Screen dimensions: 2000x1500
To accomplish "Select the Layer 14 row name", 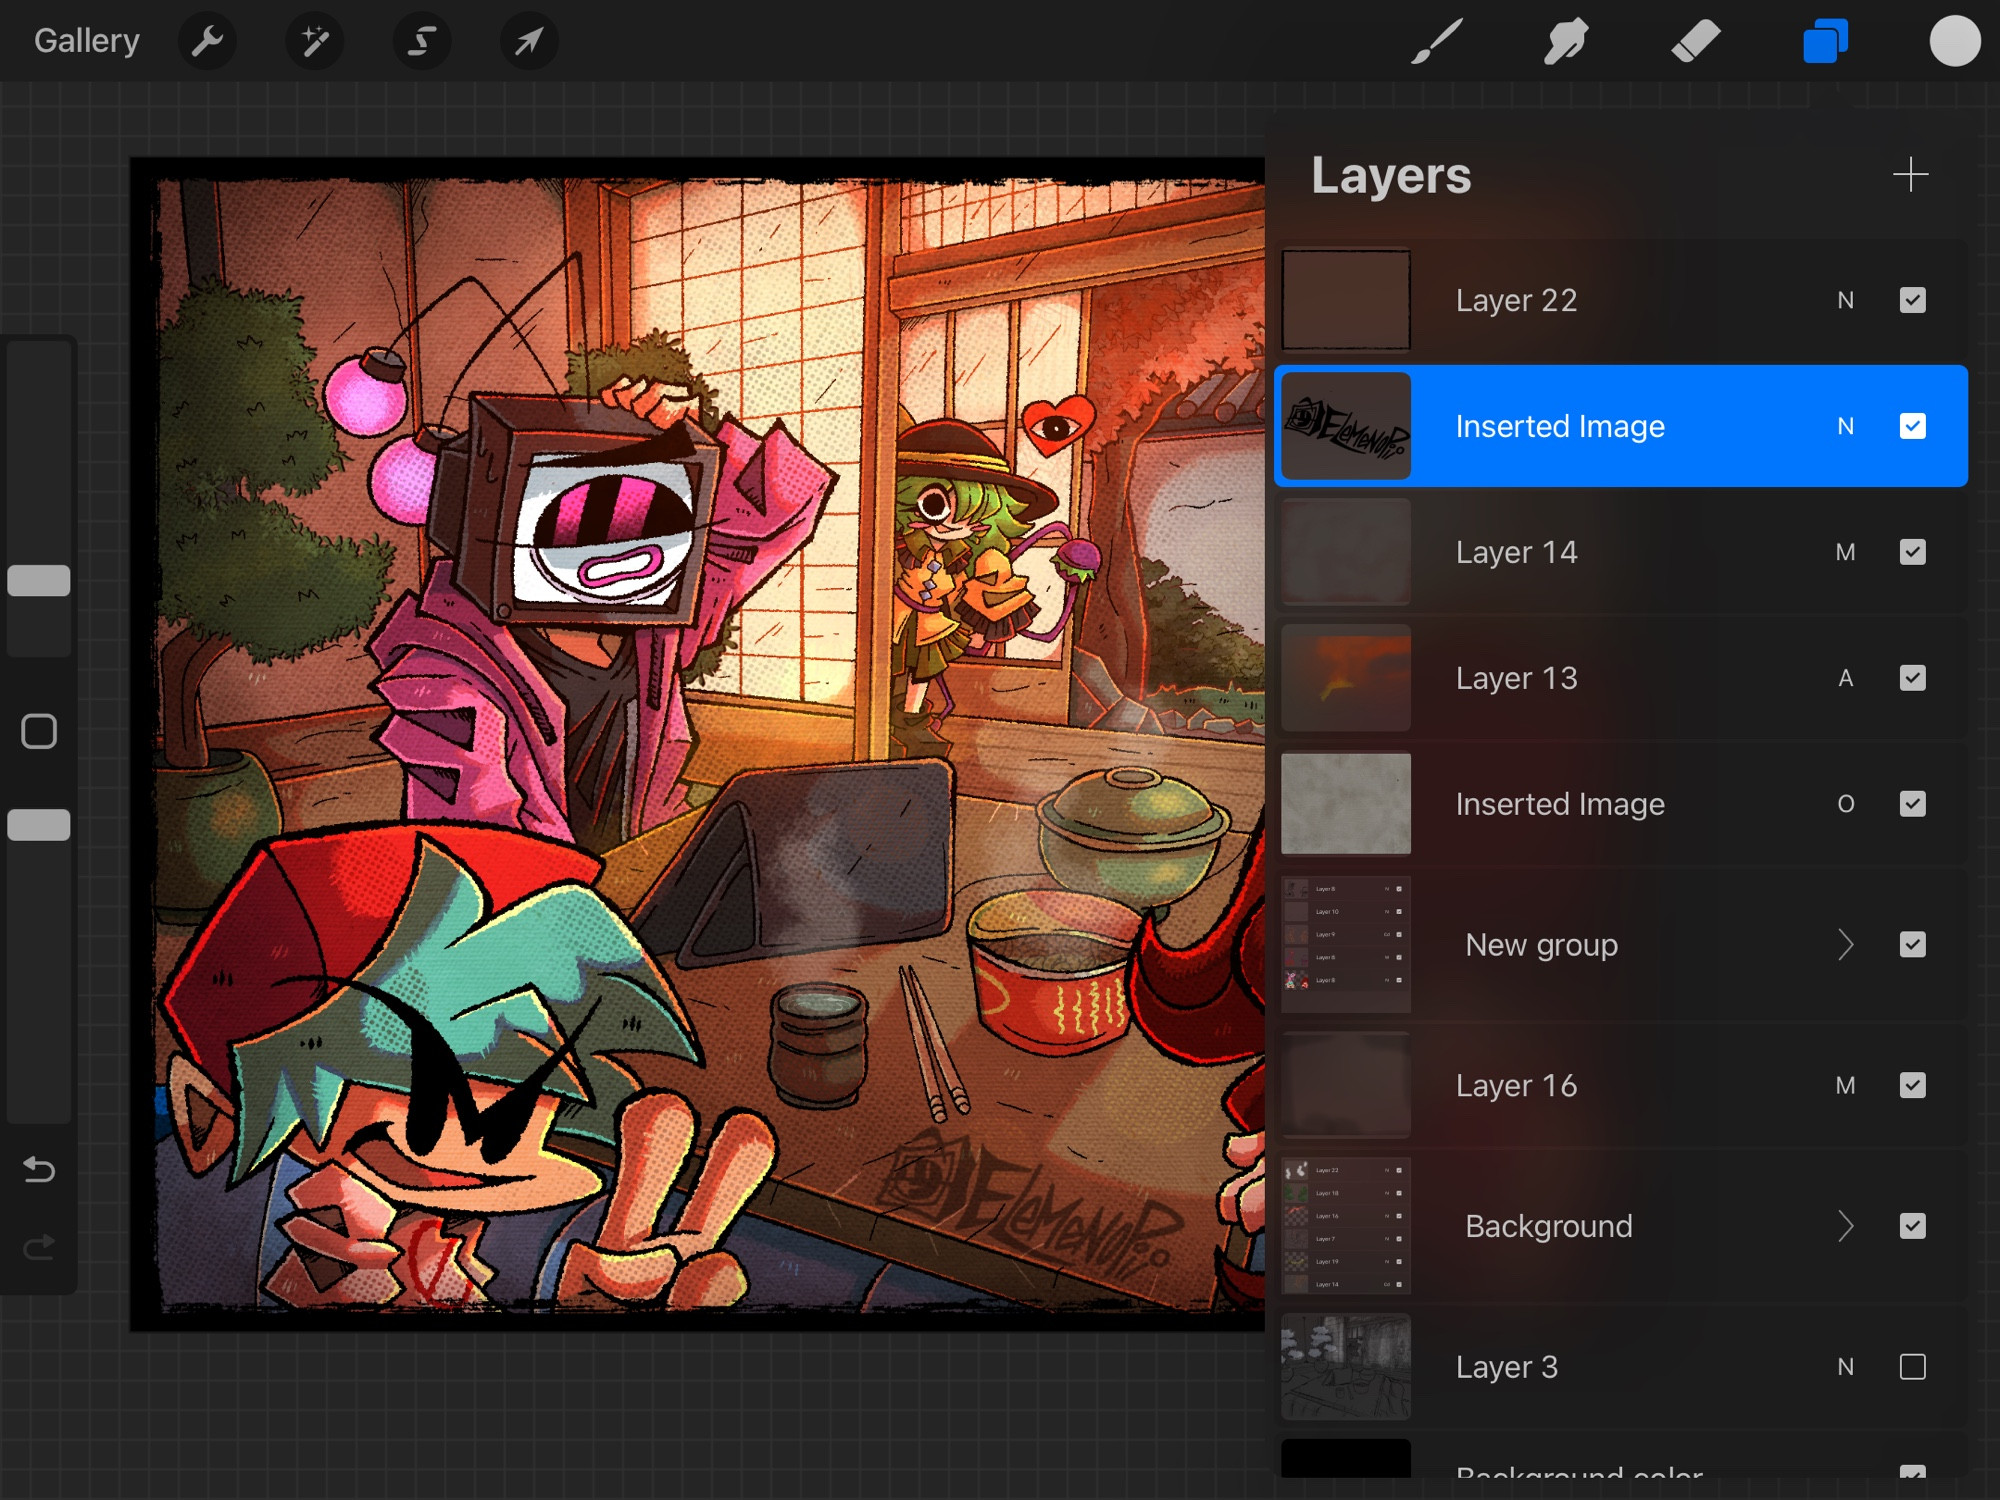I will tap(1516, 552).
